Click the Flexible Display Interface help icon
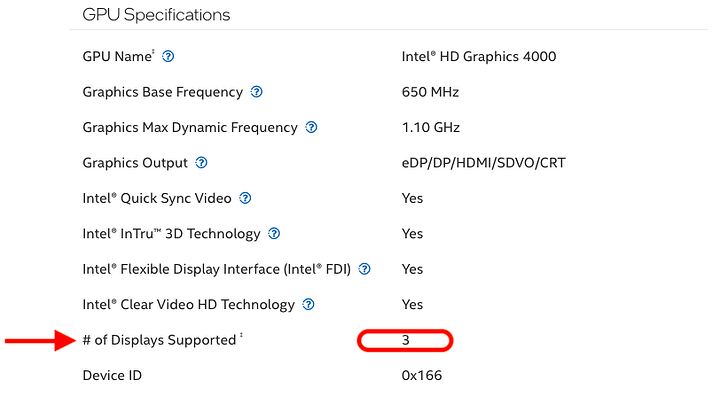 (x=365, y=269)
